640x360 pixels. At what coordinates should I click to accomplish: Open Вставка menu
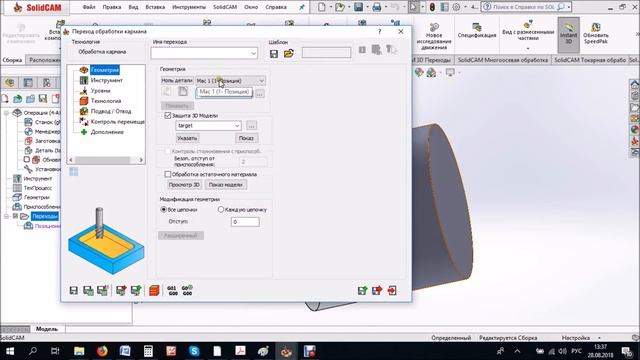click(155, 7)
